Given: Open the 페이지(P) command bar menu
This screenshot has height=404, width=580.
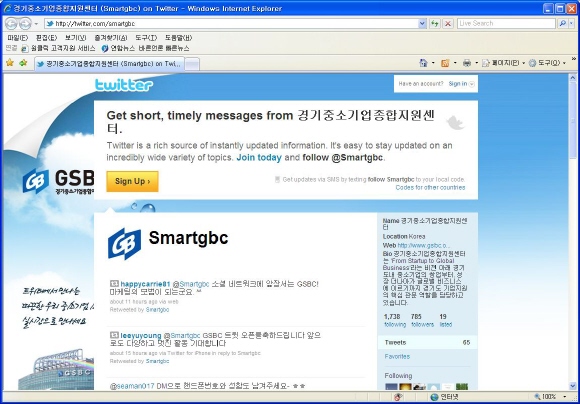Looking at the screenshot, I should point(503,63).
